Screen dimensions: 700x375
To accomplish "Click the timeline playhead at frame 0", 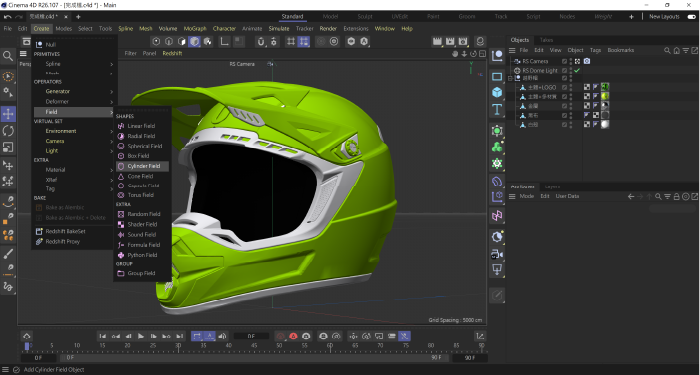I will 27,346.
